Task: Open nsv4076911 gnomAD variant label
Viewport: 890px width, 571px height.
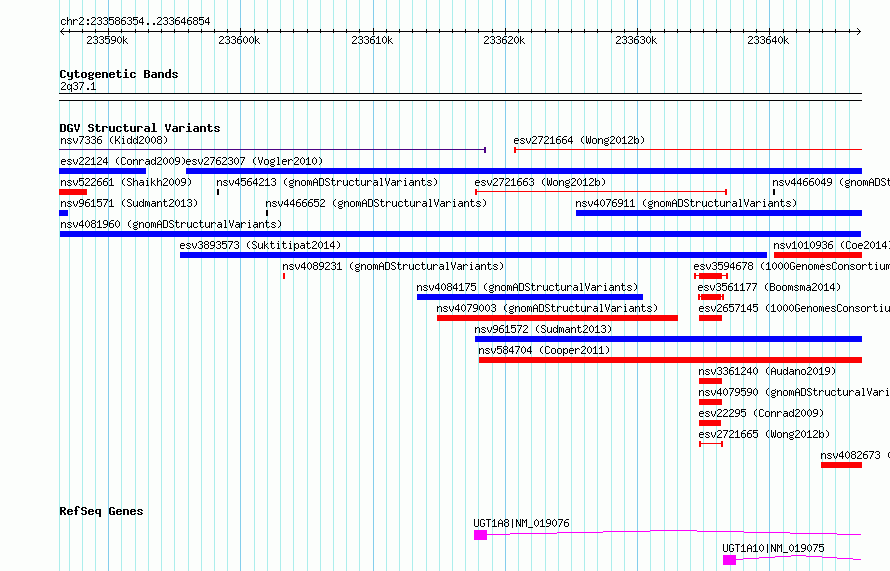Action: 686,203
